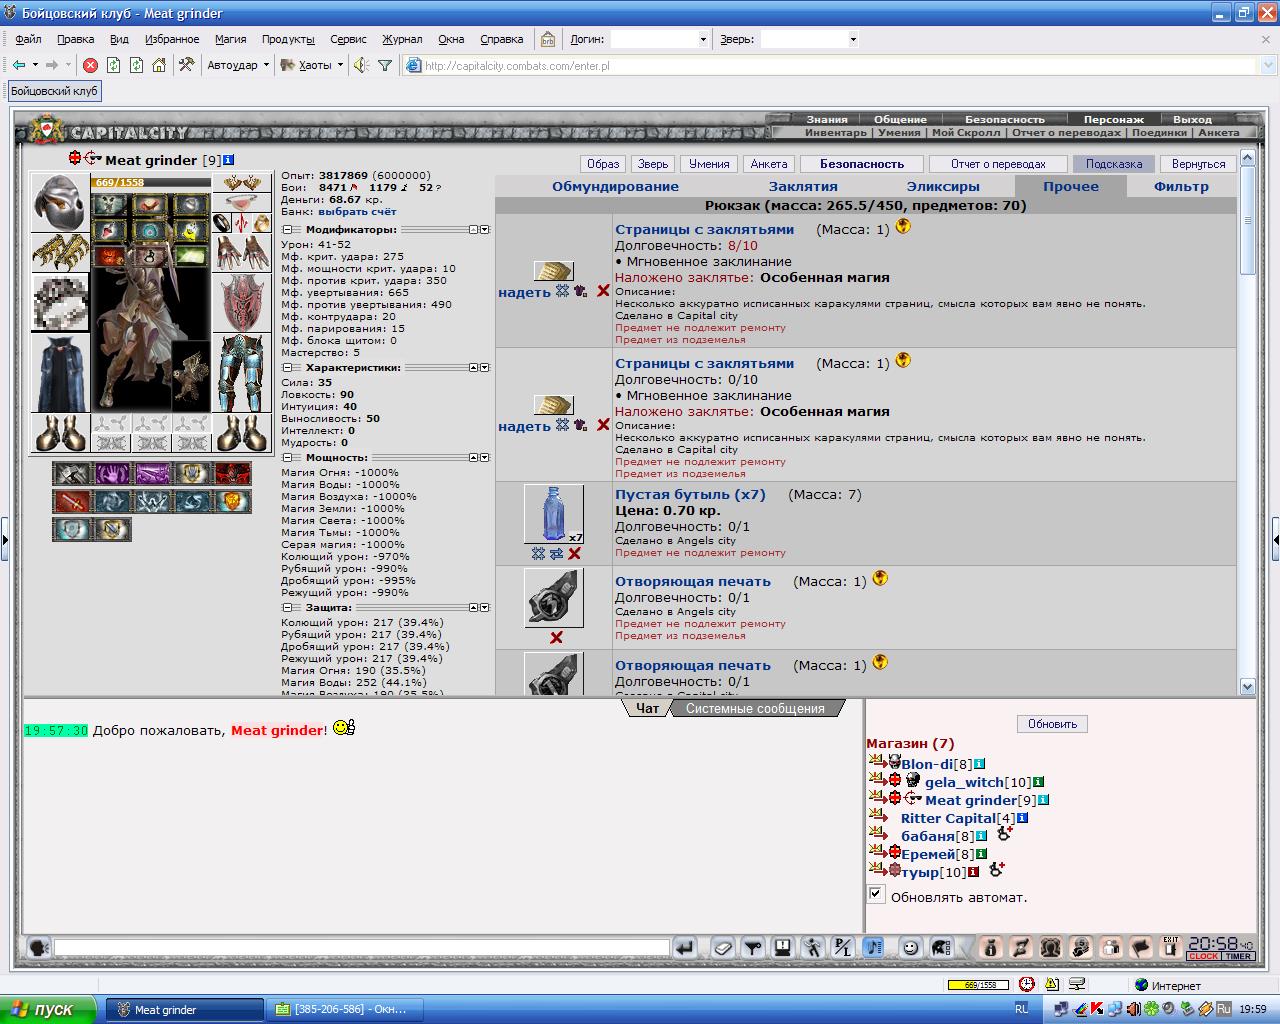Click the chat speaker head icon left of input
1280x1024 pixels.
38,947
